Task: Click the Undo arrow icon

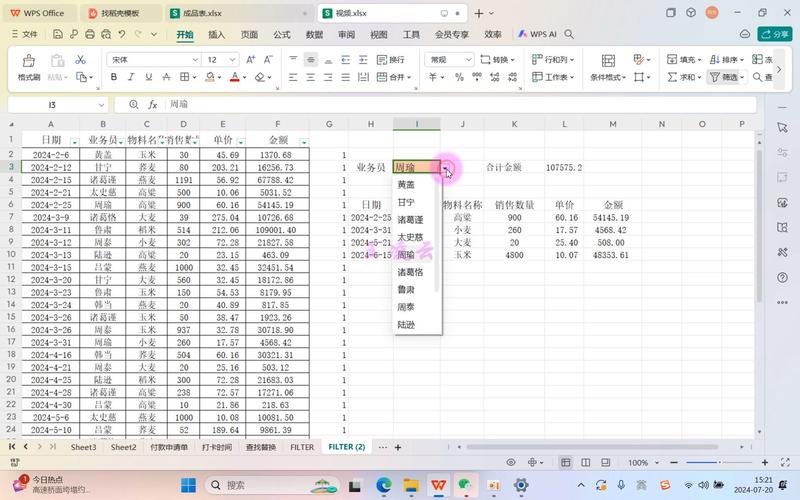Action: [x=121, y=34]
